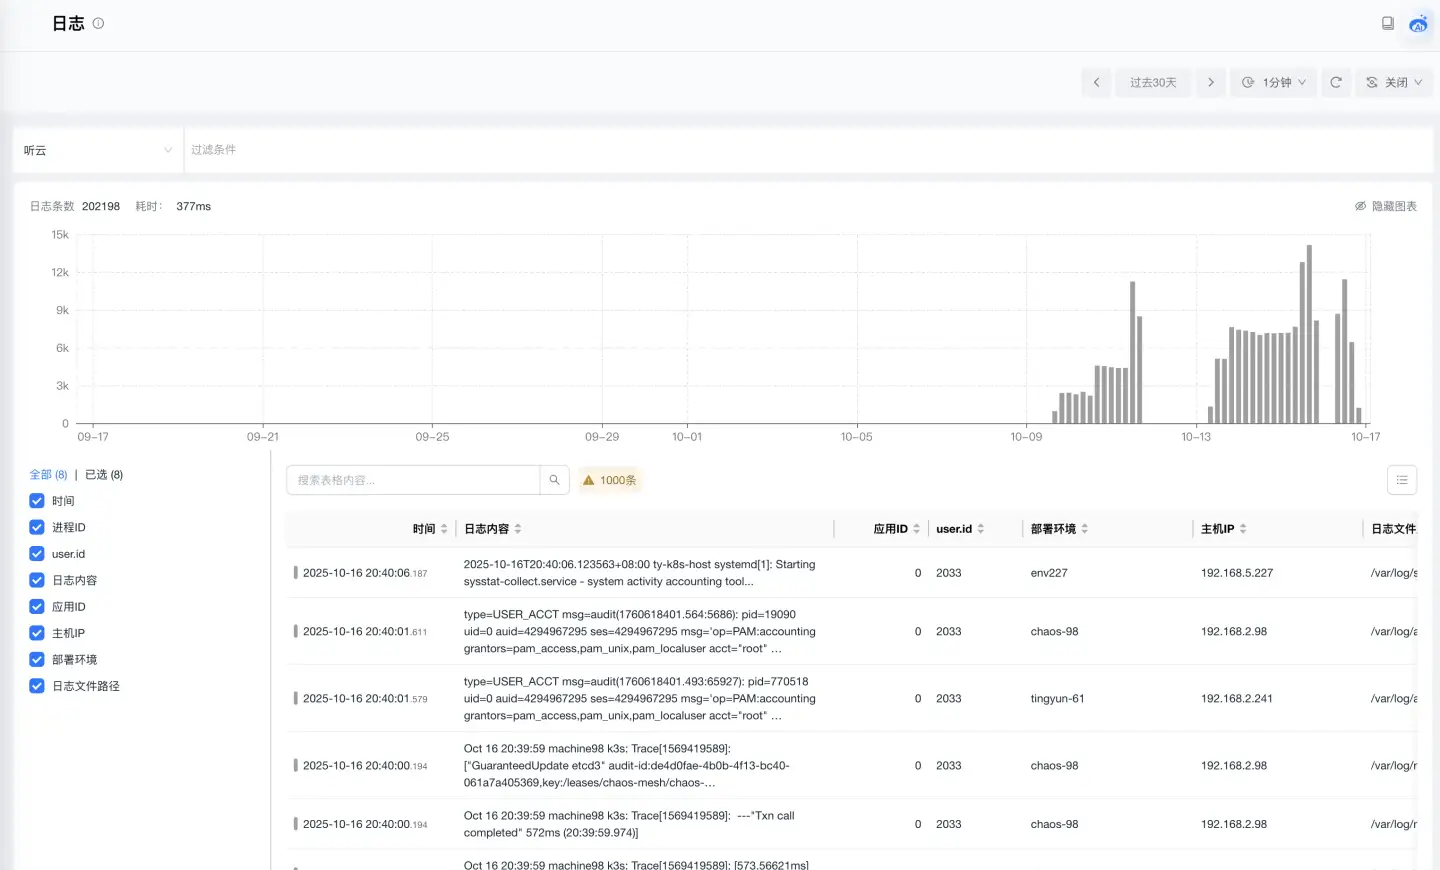Open the documentation book icon
1440x870 pixels.
(1388, 23)
